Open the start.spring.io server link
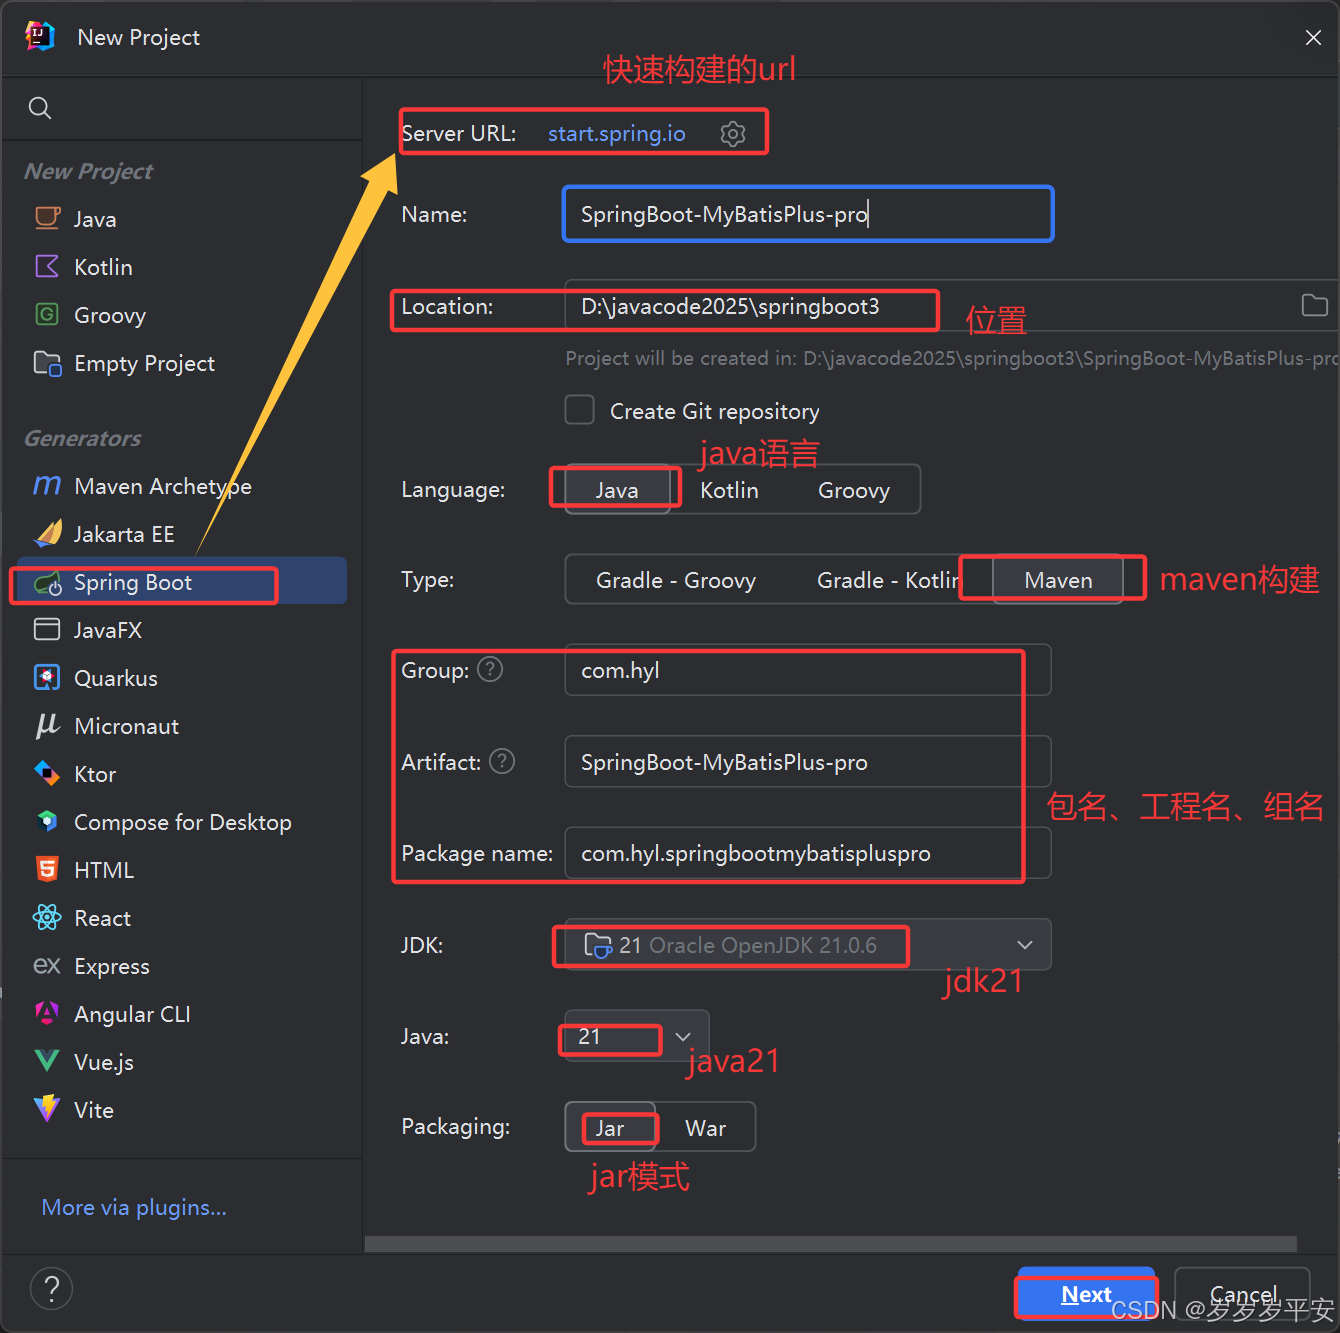The width and height of the screenshot is (1340, 1333). coord(617,134)
